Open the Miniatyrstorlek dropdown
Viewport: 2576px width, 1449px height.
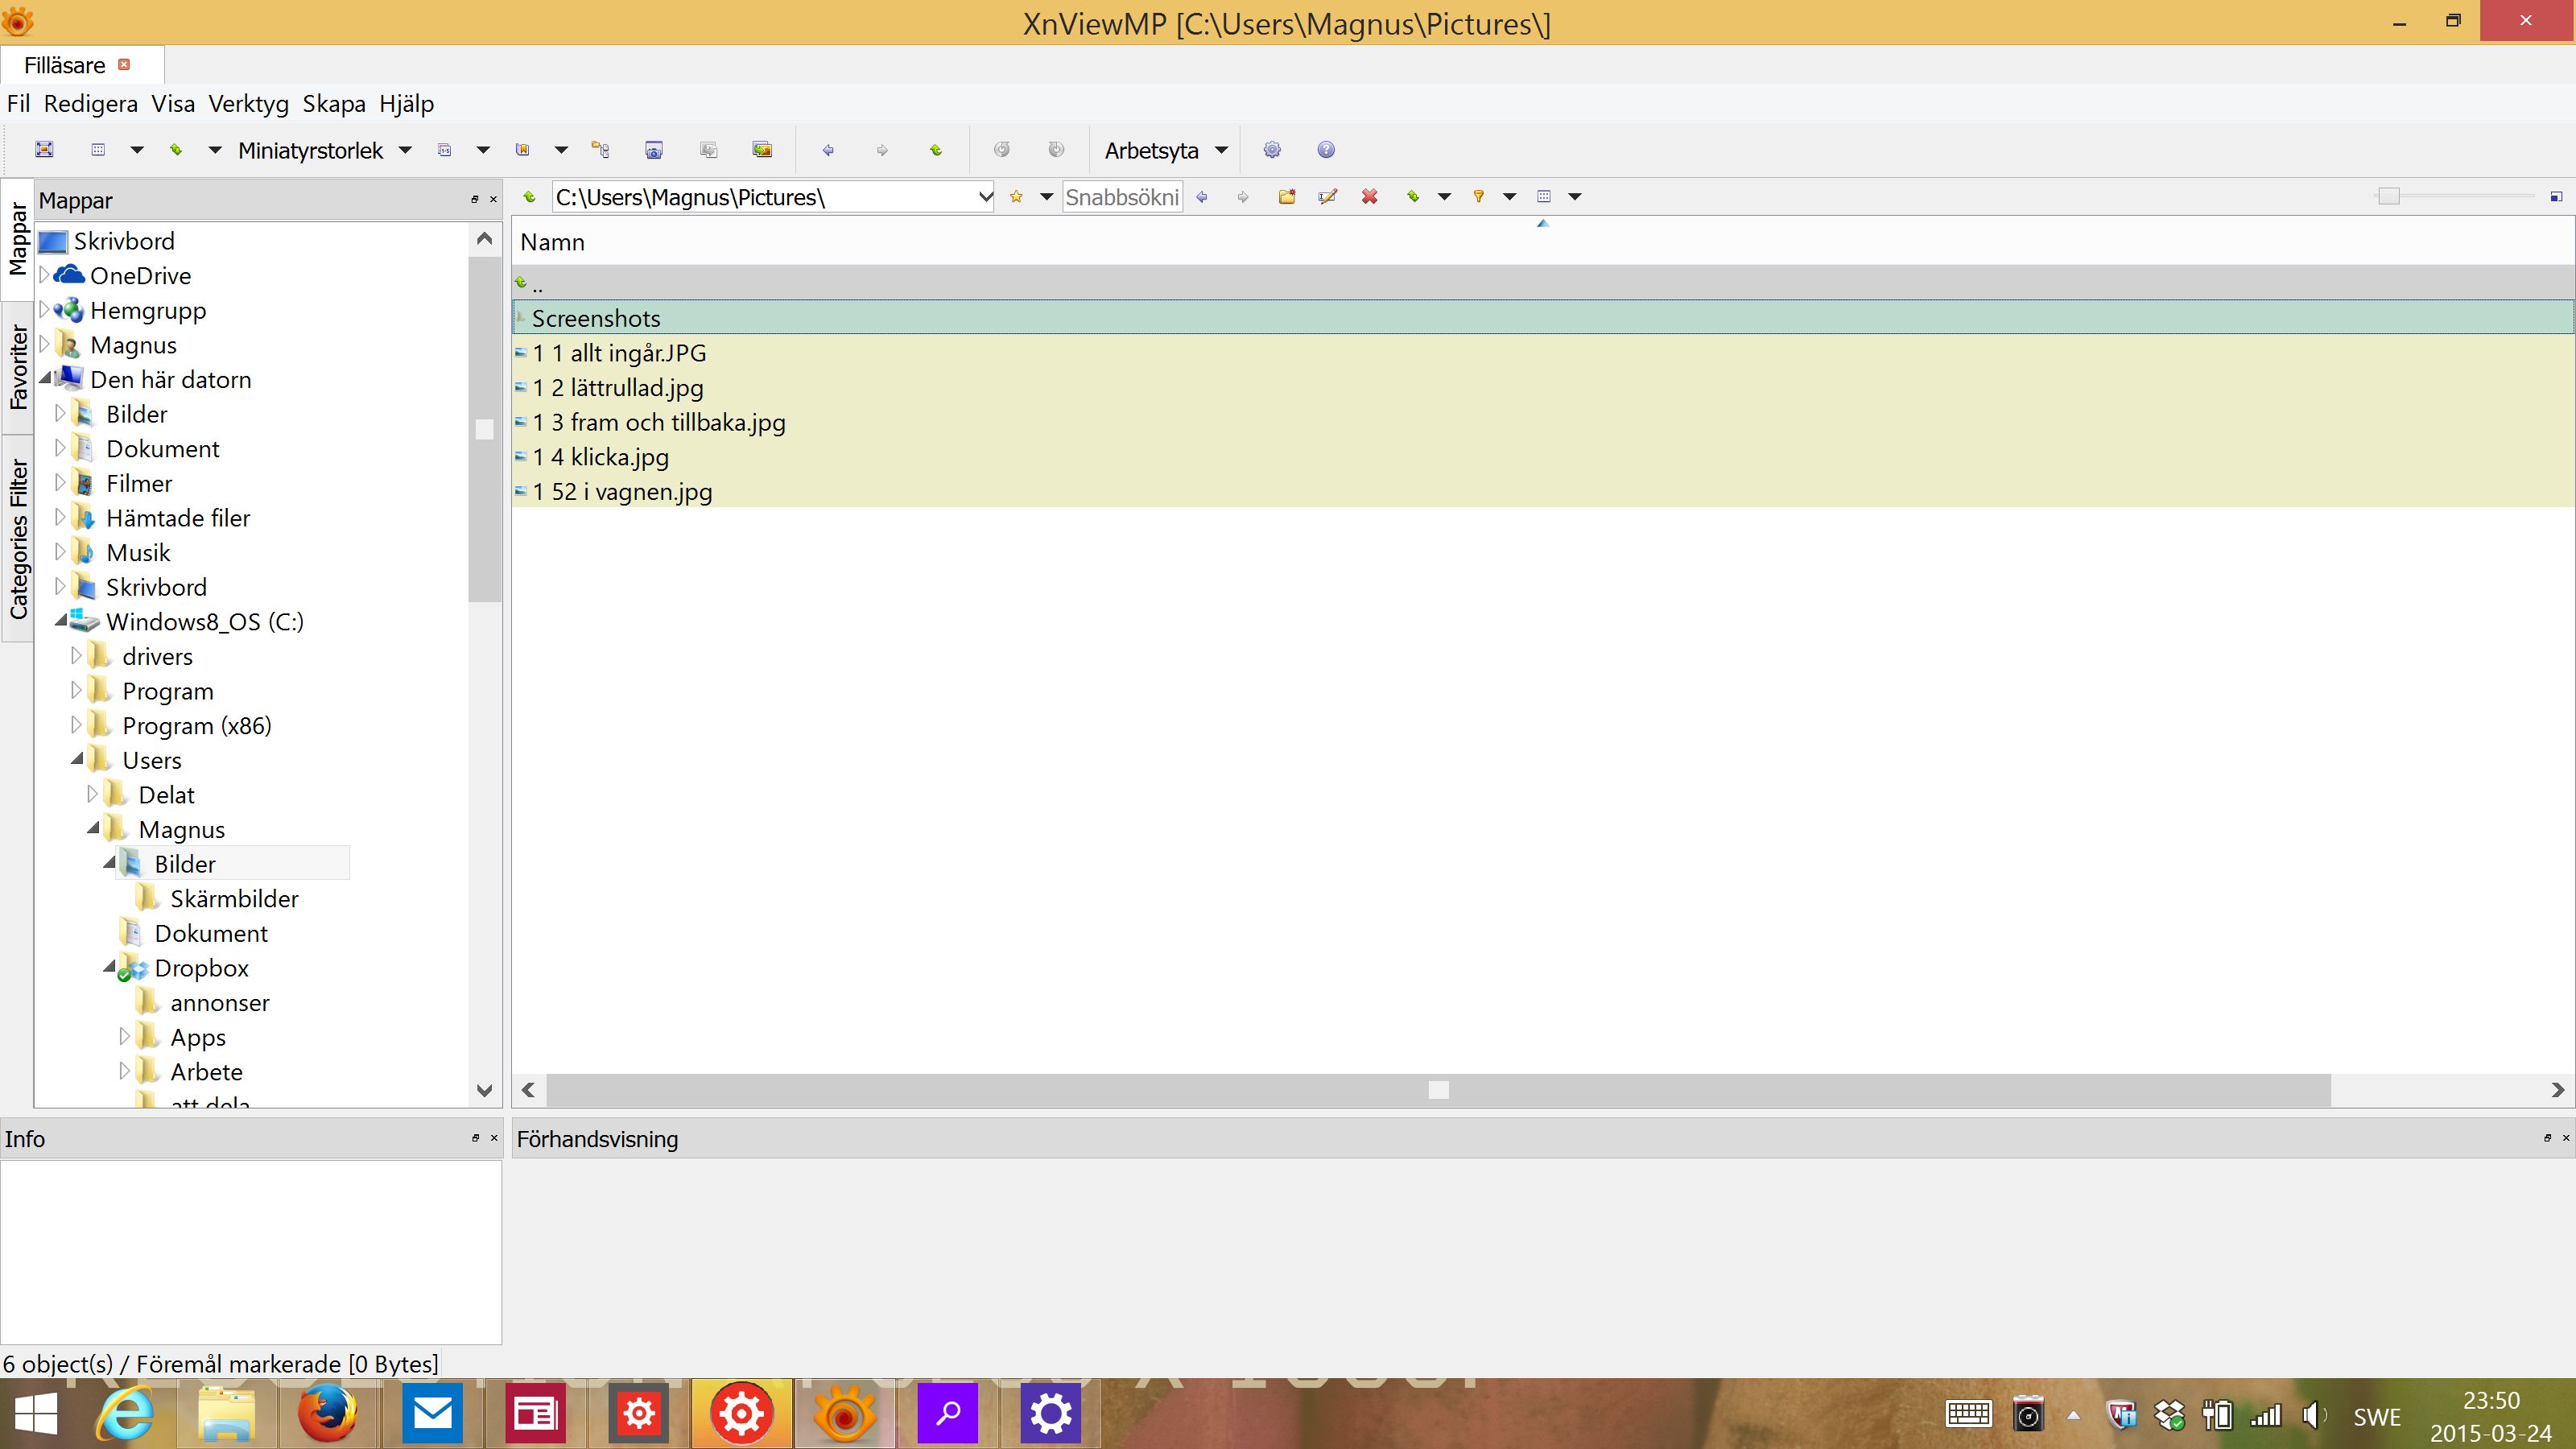click(405, 150)
